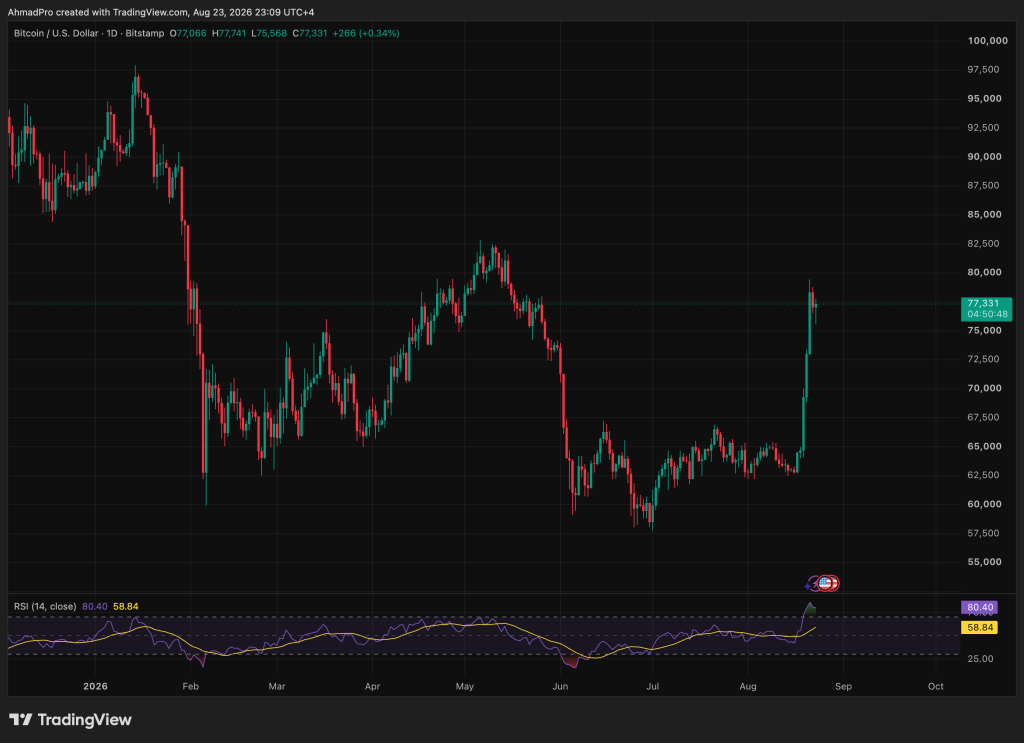Click the 90,000 price axis label
1024x743 pixels.
point(984,157)
